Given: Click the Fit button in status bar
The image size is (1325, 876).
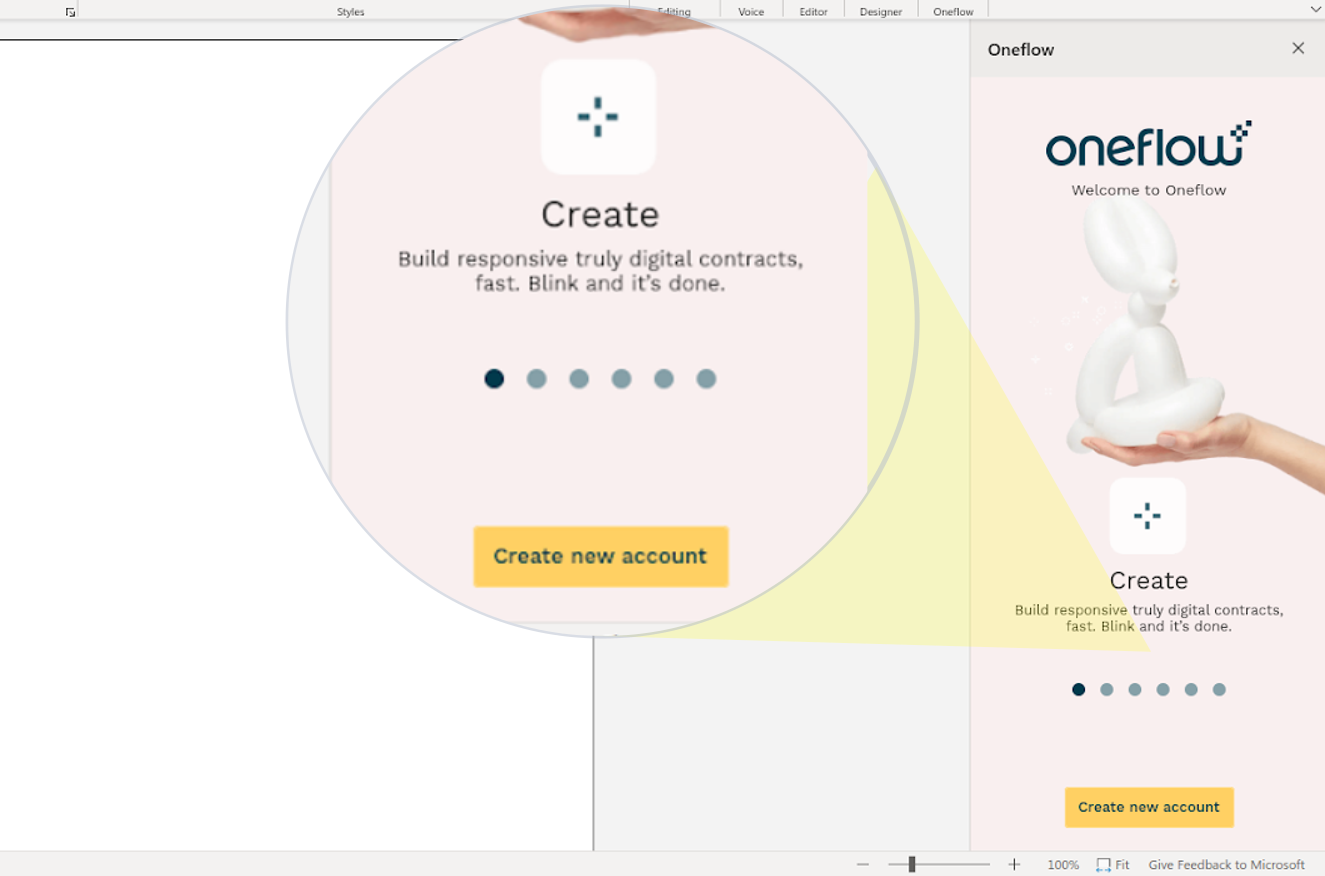Looking at the screenshot, I should [x=1113, y=865].
